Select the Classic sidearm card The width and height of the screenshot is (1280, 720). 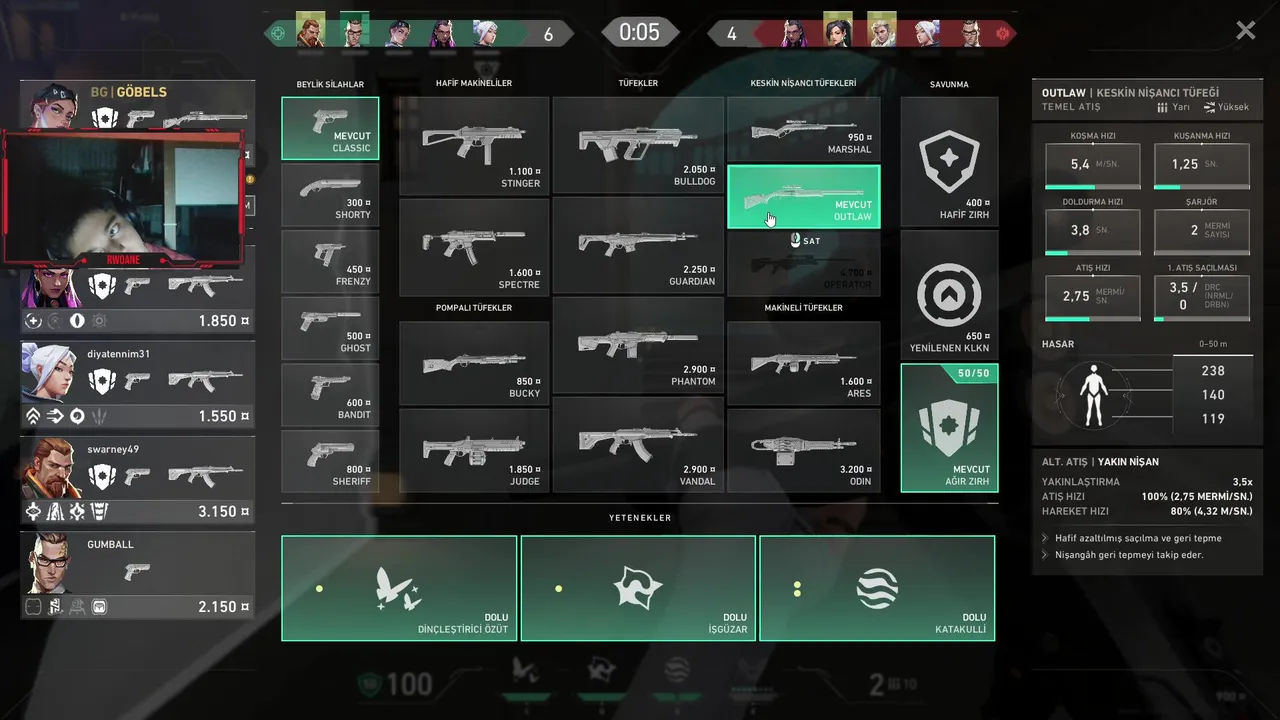tap(330, 128)
